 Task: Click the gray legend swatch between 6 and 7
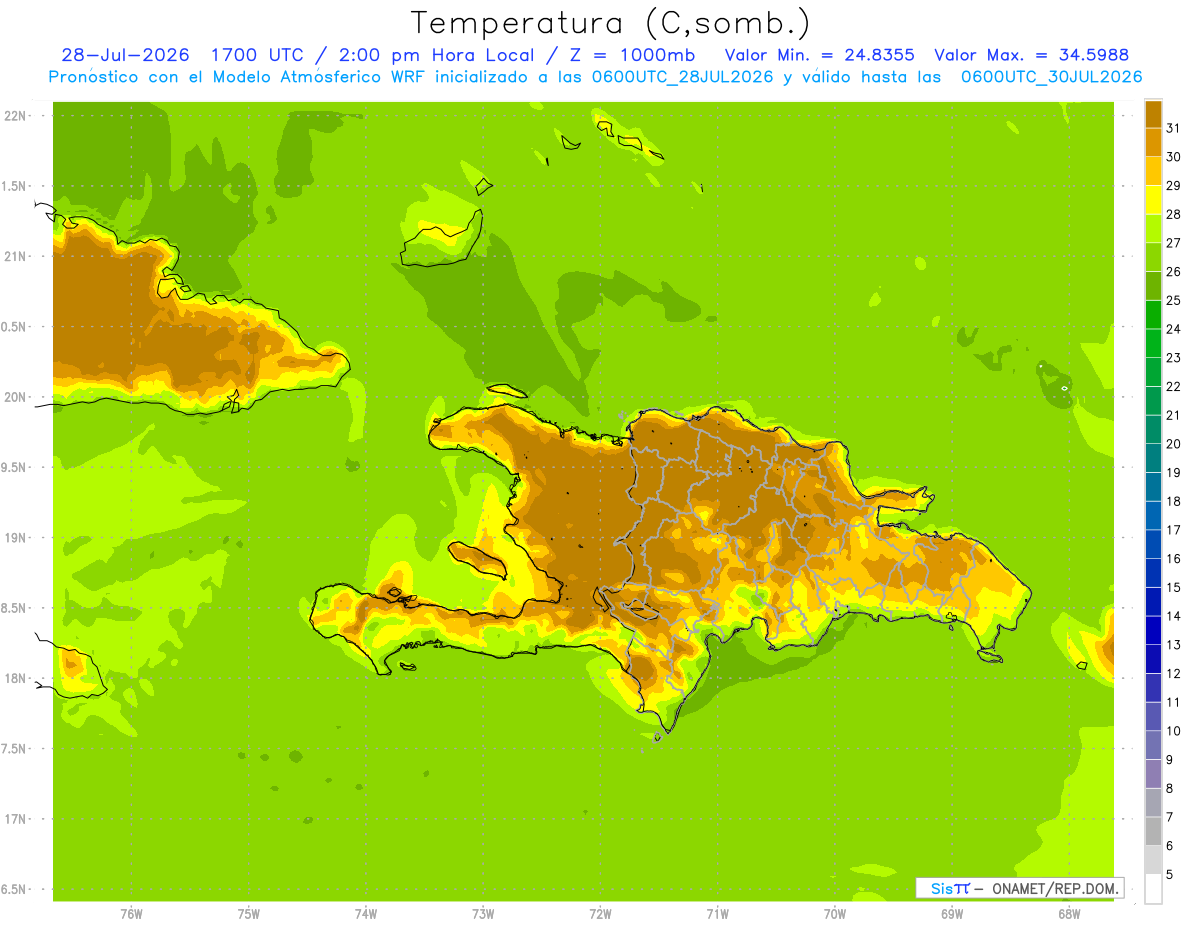(x=1153, y=832)
